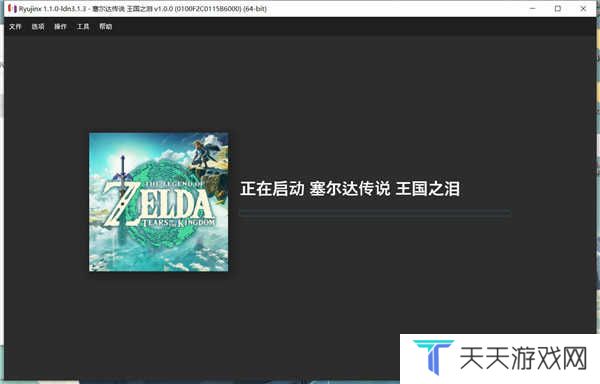Click the 正在启动 塞尔达传说 王国之泪 loading text
600x384 pixels.
[350, 189]
